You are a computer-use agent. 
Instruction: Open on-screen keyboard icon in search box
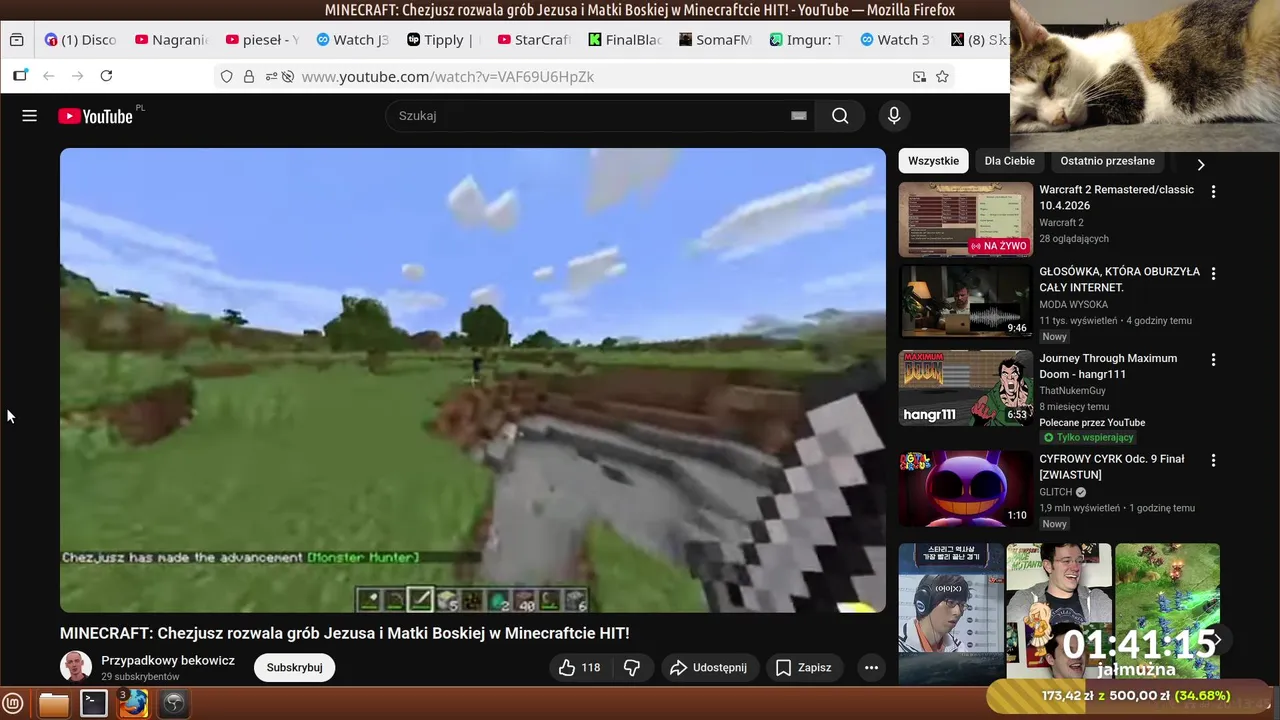point(798,116)
